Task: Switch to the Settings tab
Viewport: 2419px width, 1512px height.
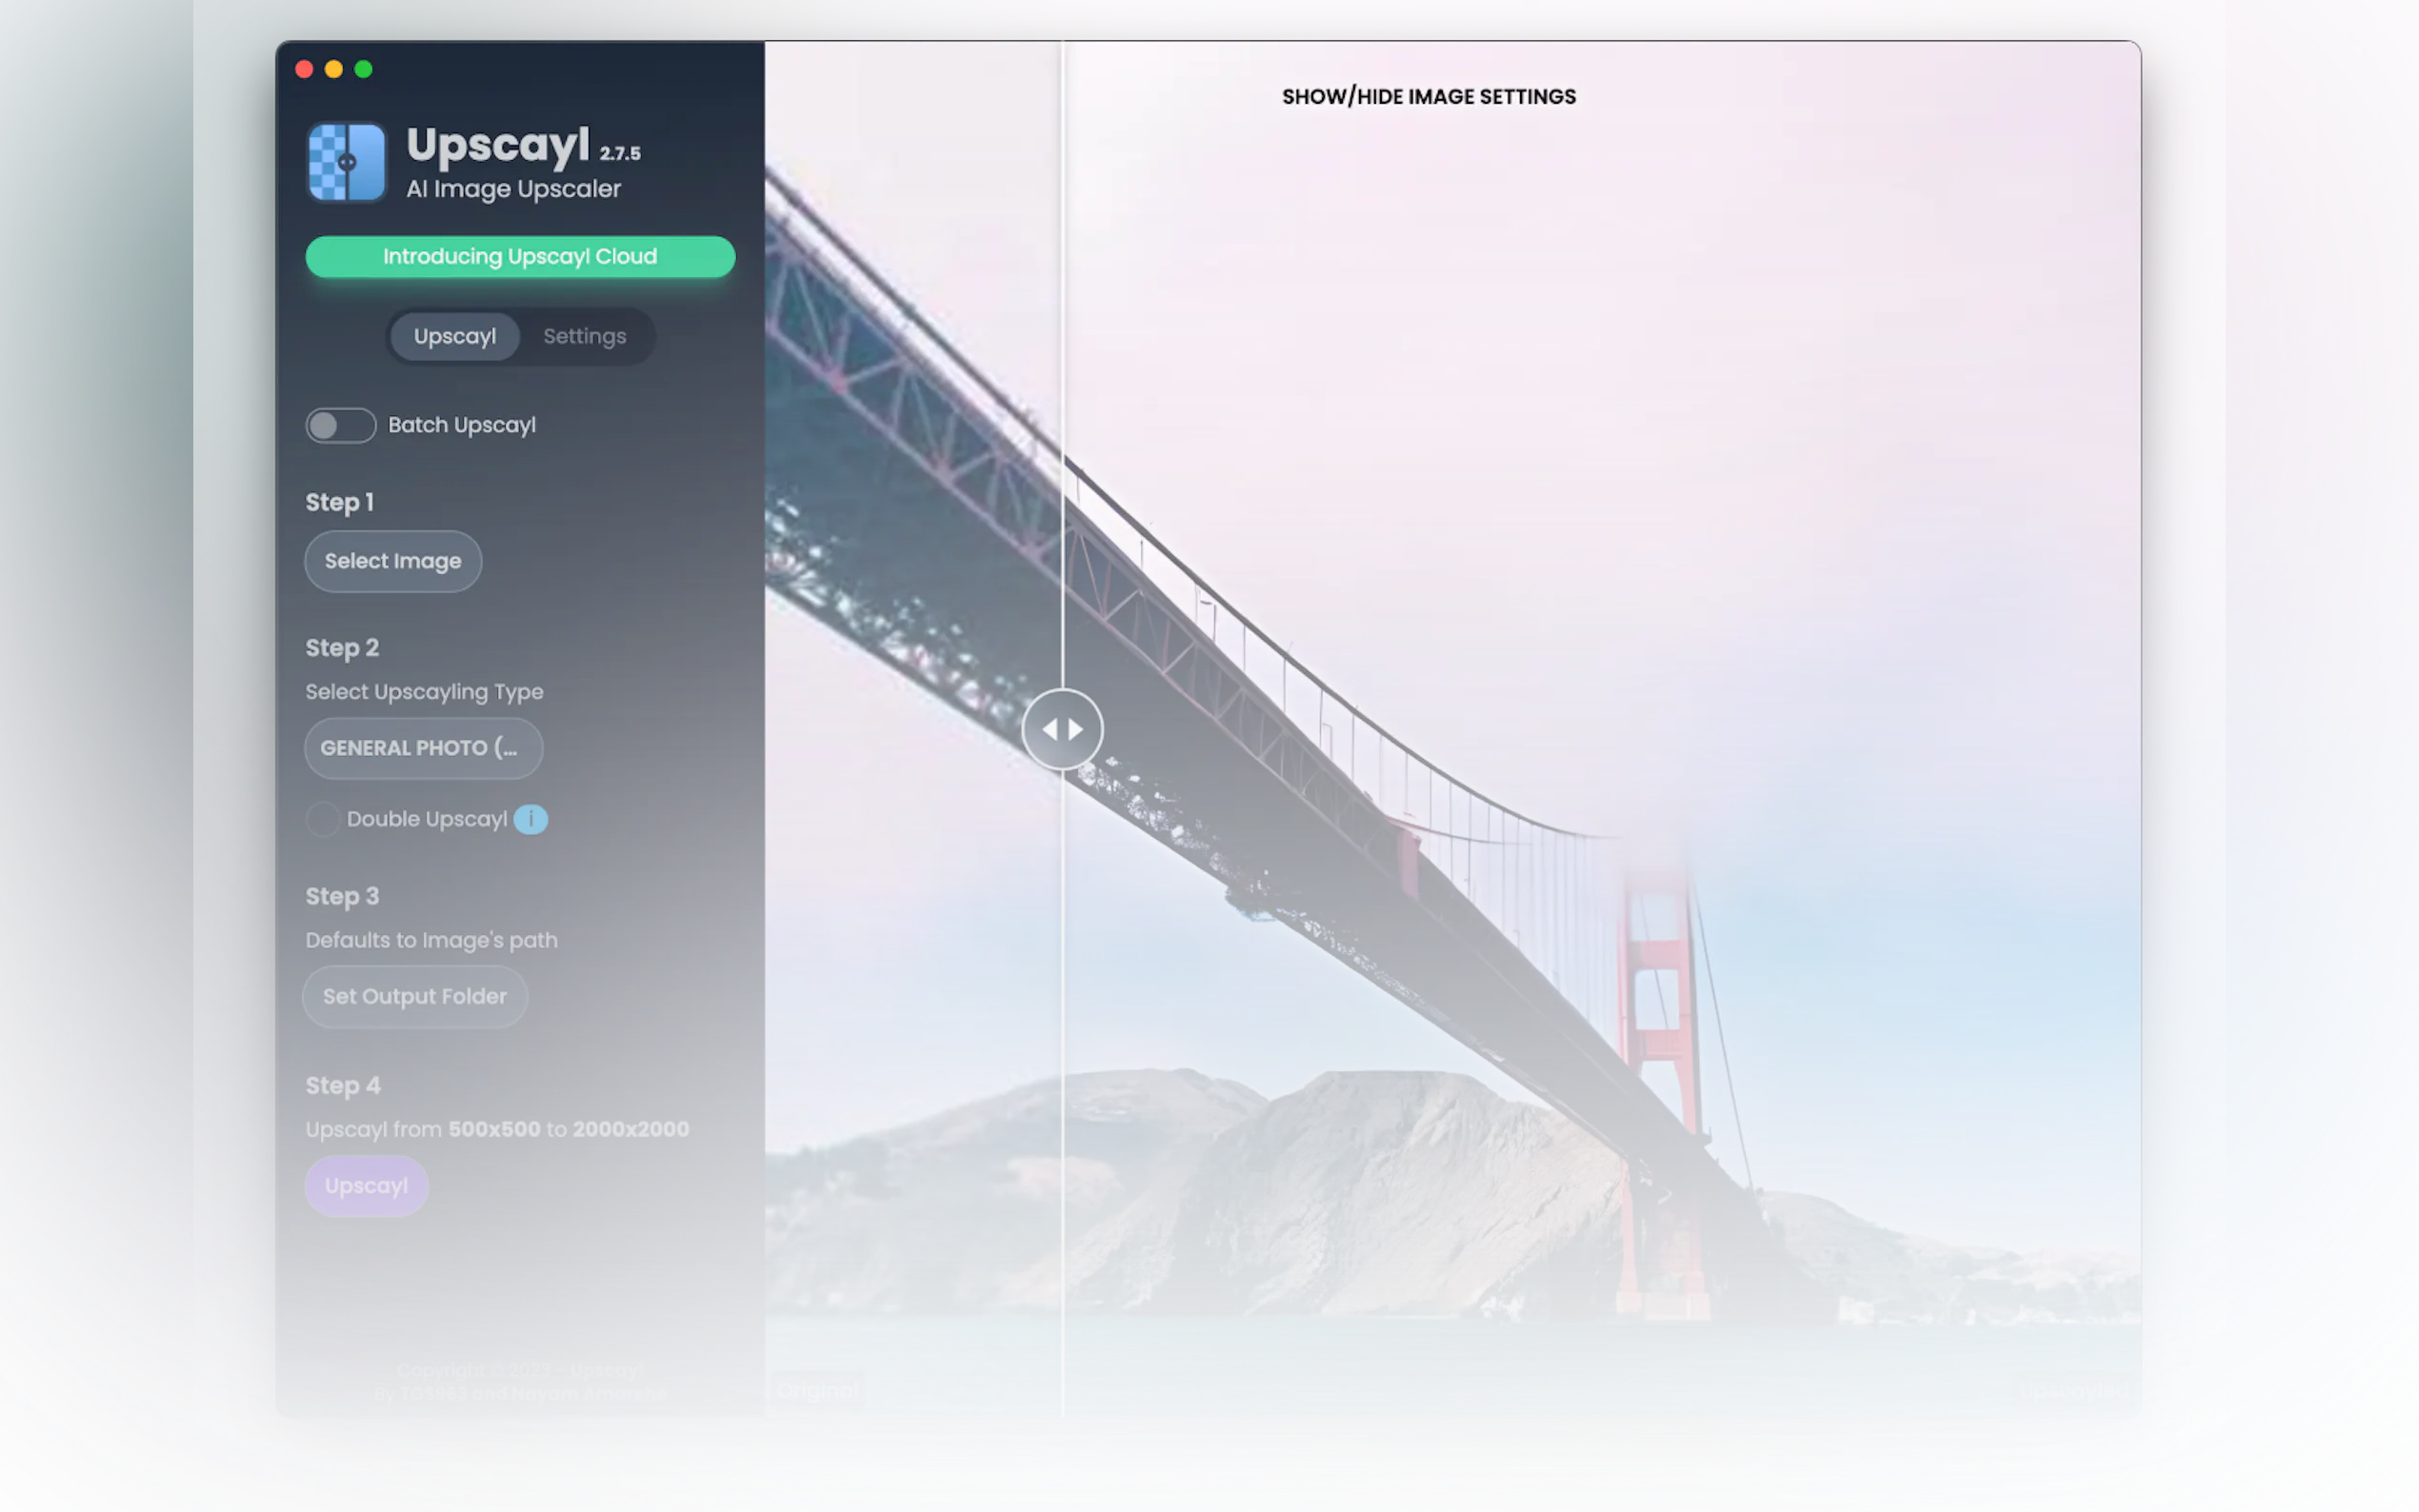Action: [x=584, y=336]
